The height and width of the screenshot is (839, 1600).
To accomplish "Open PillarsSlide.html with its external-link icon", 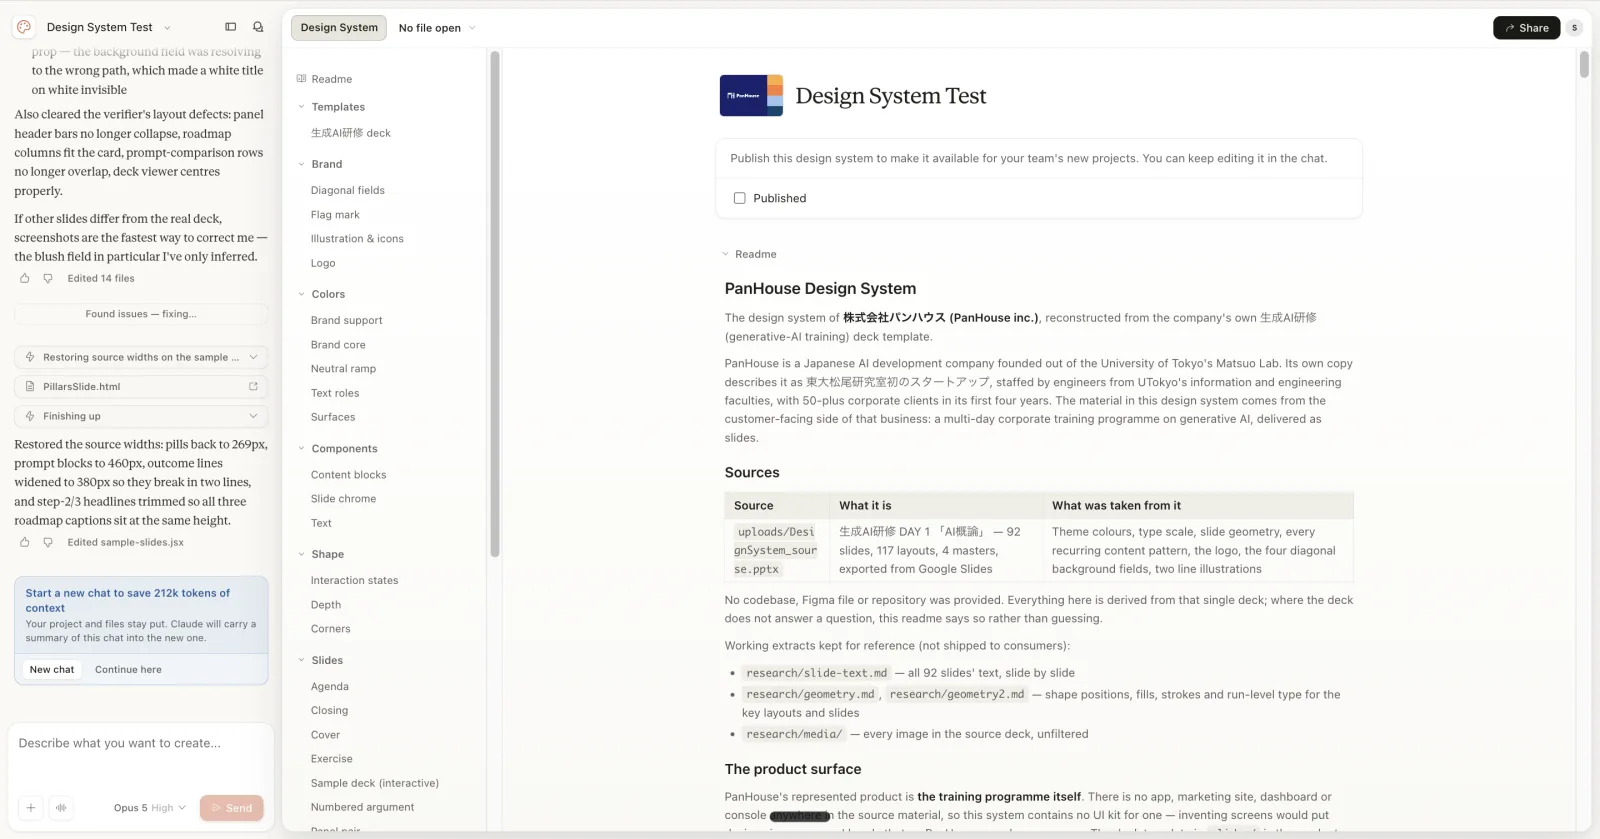I will tap(253, 387).
